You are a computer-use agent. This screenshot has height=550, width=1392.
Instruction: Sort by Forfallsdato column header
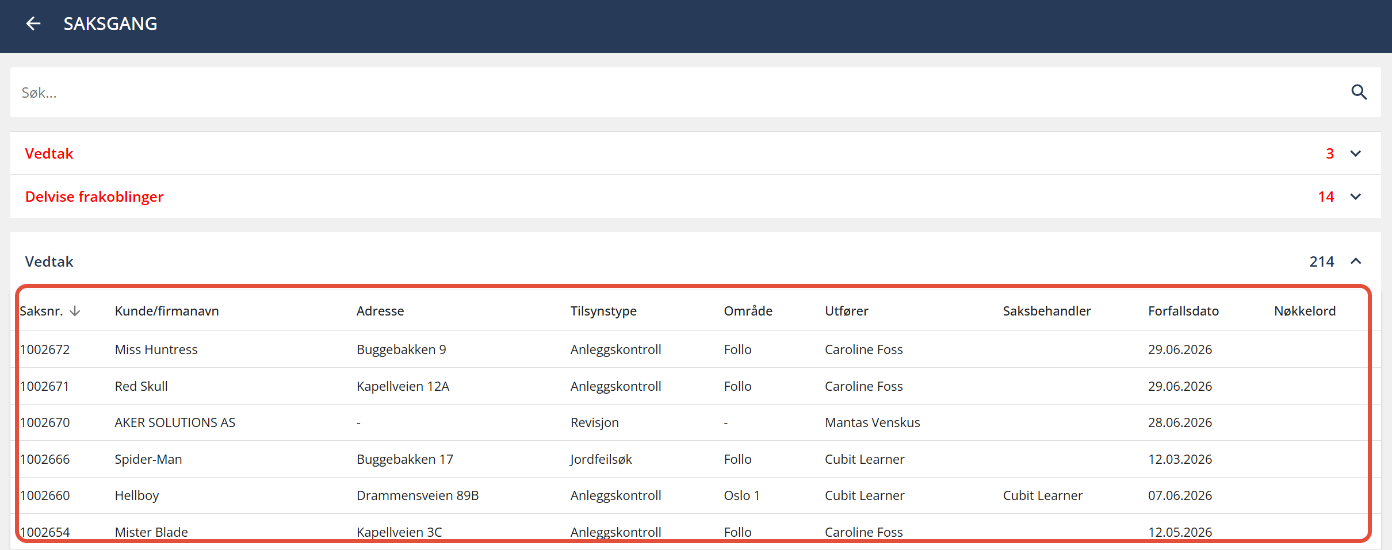1183,311
